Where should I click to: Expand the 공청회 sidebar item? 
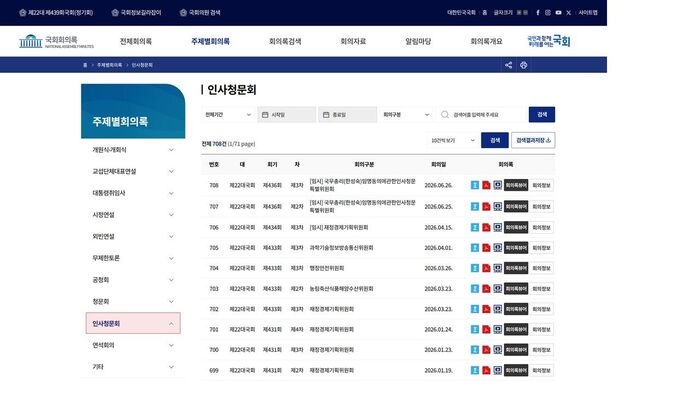(x=133, y=280)
